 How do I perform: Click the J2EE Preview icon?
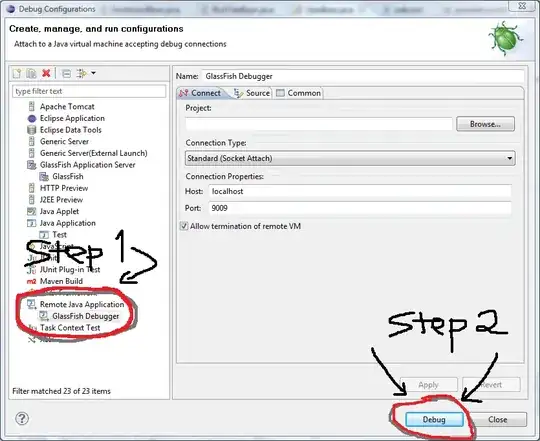pos(32,200)
